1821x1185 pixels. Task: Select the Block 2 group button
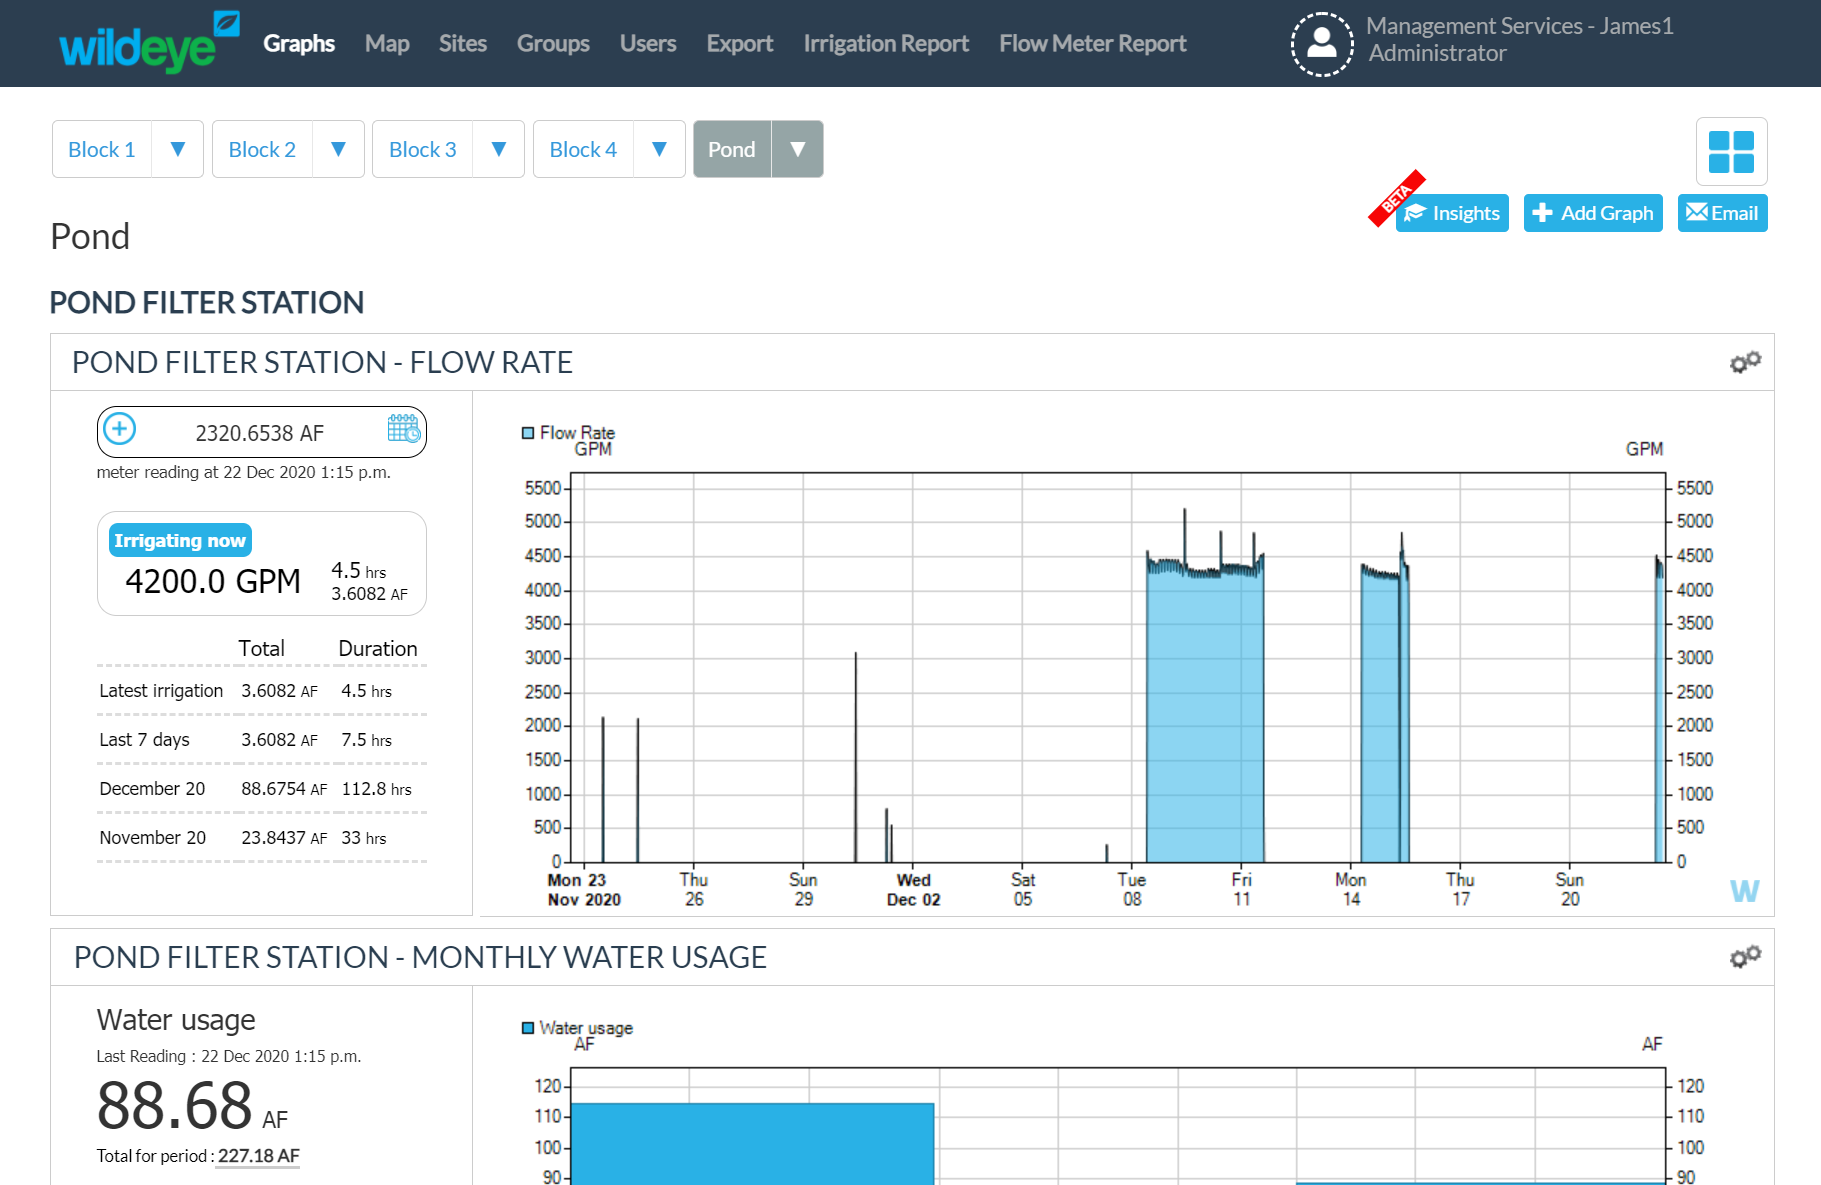pos(262,149)
